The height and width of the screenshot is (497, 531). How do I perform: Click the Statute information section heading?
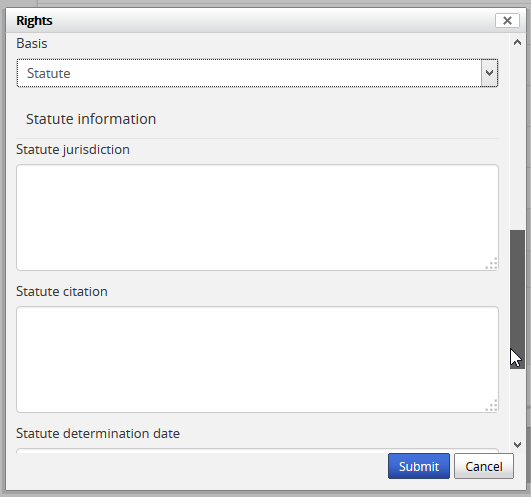[91, 119]
